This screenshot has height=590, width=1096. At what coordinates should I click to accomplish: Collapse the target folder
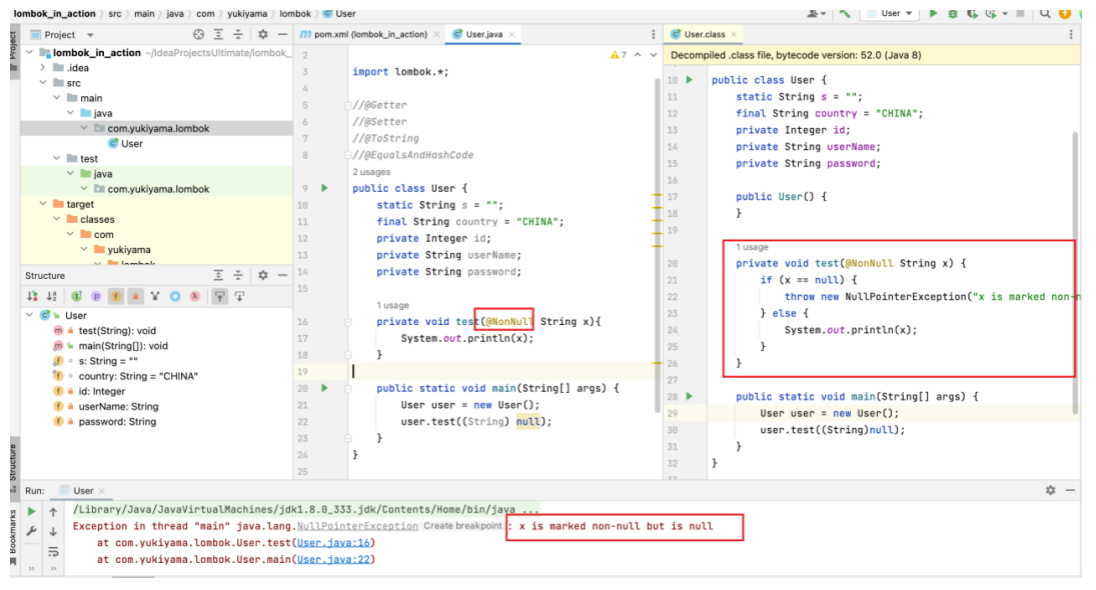[43, 204]
